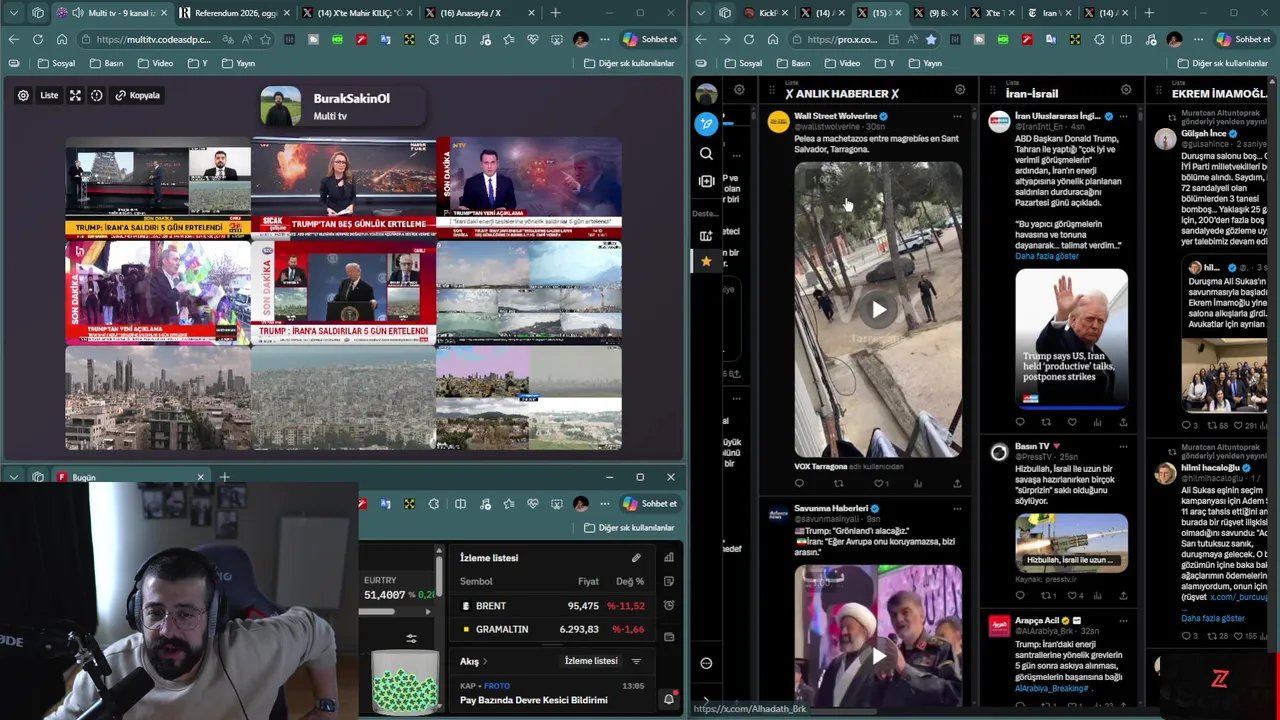Open left browser tab search dropdown

(x=13, y=13)
